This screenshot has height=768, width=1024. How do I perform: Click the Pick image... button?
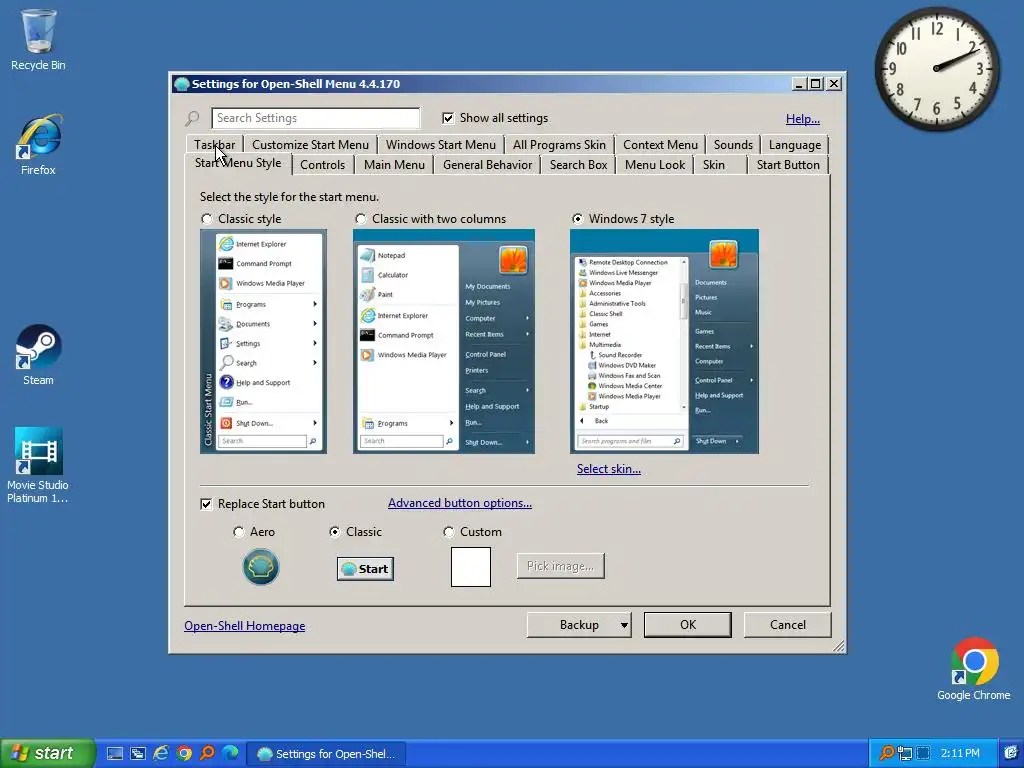560,566
